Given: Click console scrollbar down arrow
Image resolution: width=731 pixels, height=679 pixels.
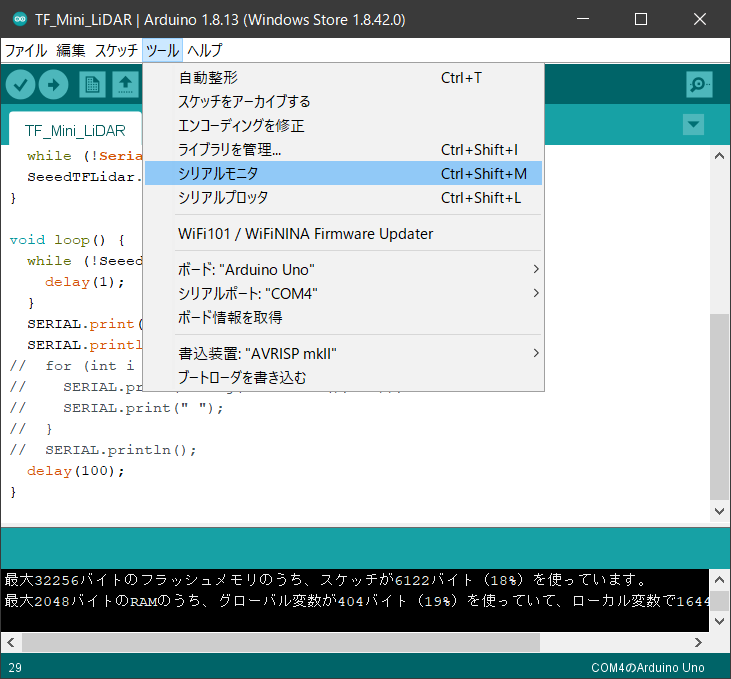Looking at the screenshot, I should coord(719,621).
